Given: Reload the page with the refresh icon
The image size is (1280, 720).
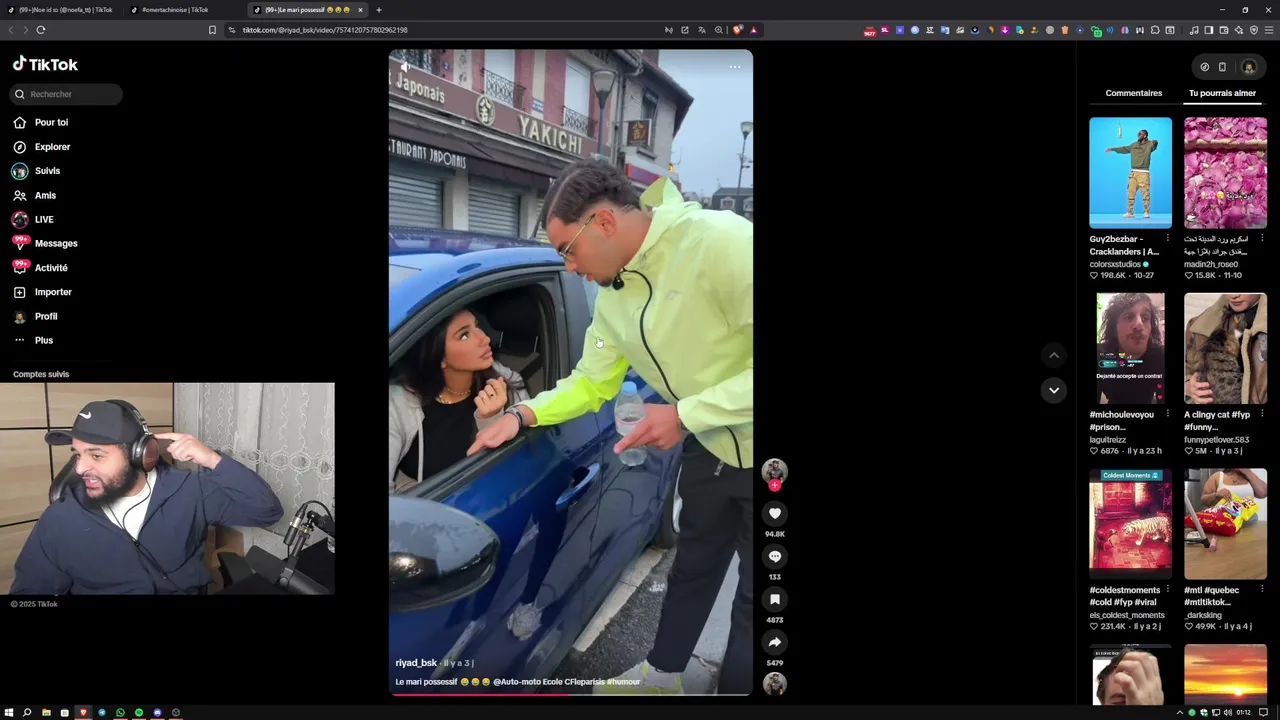Looking at the screenshot, I should click(x=41, y=30).
